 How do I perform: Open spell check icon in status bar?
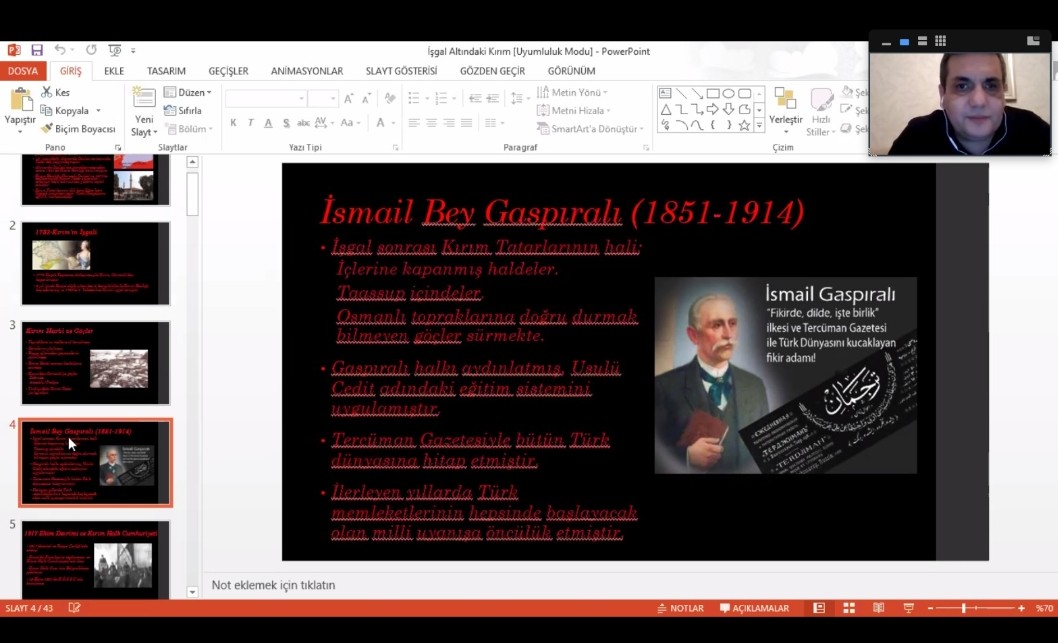(74, 608)
